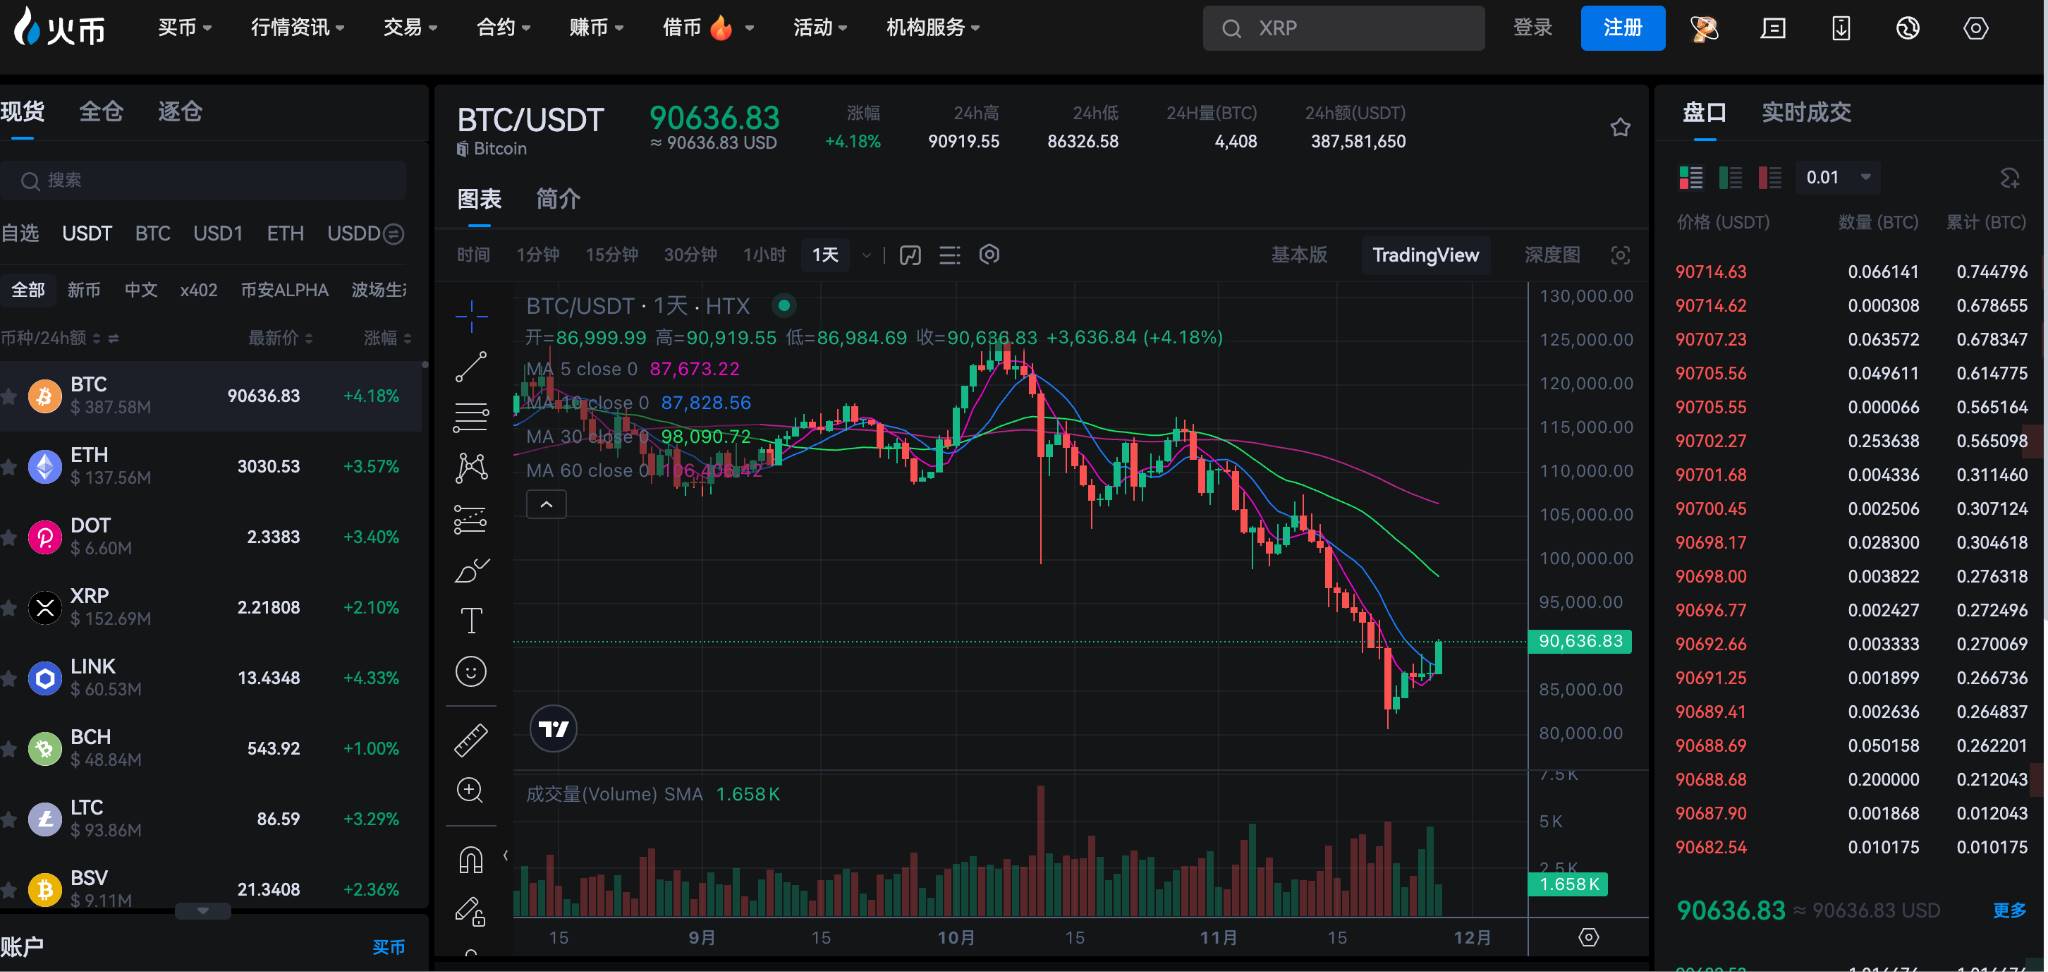Click the 注册 registration button
This screenshot has height=972, width=2048.
(1621, 28)
